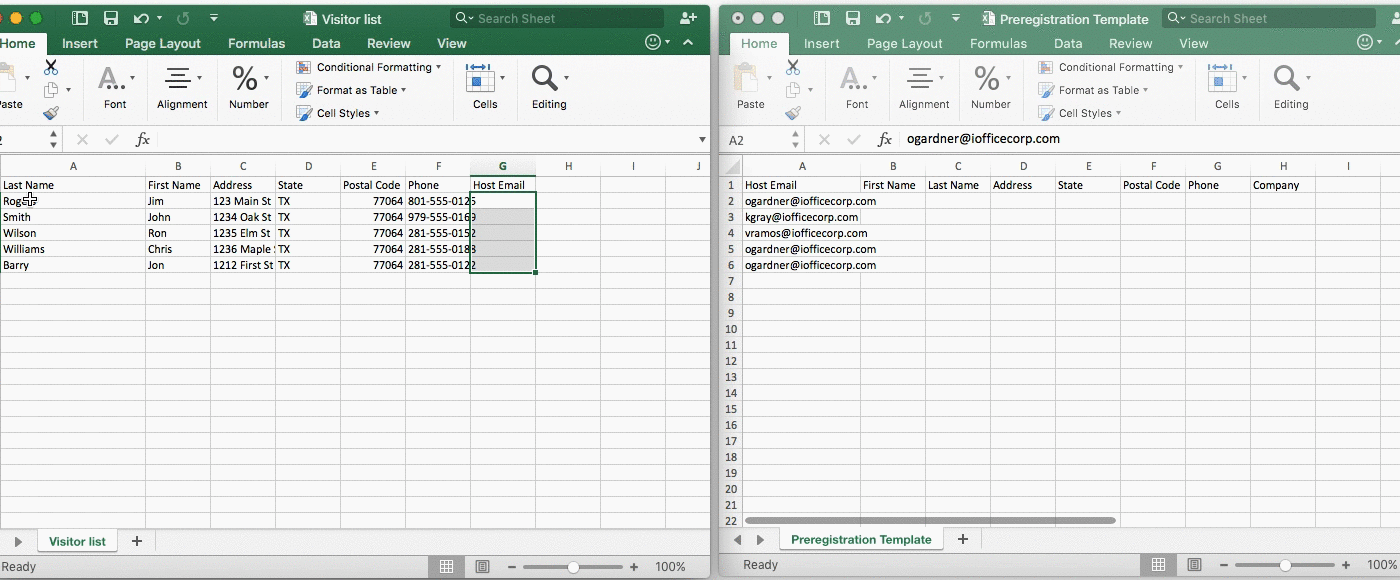1400x580 pixels.
Task: Collapse the ribbon in Visitor list window
Action: click(x=688, y=43)
